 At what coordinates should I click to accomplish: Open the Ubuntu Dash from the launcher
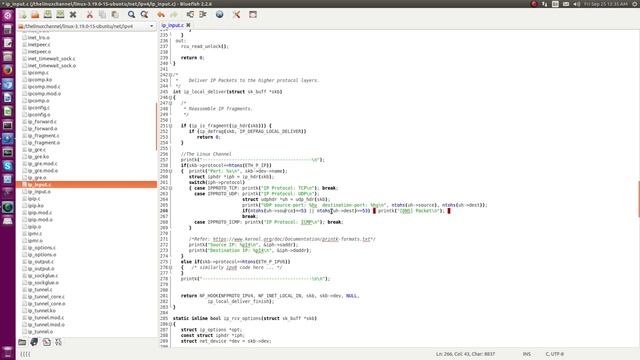point(7,16)
